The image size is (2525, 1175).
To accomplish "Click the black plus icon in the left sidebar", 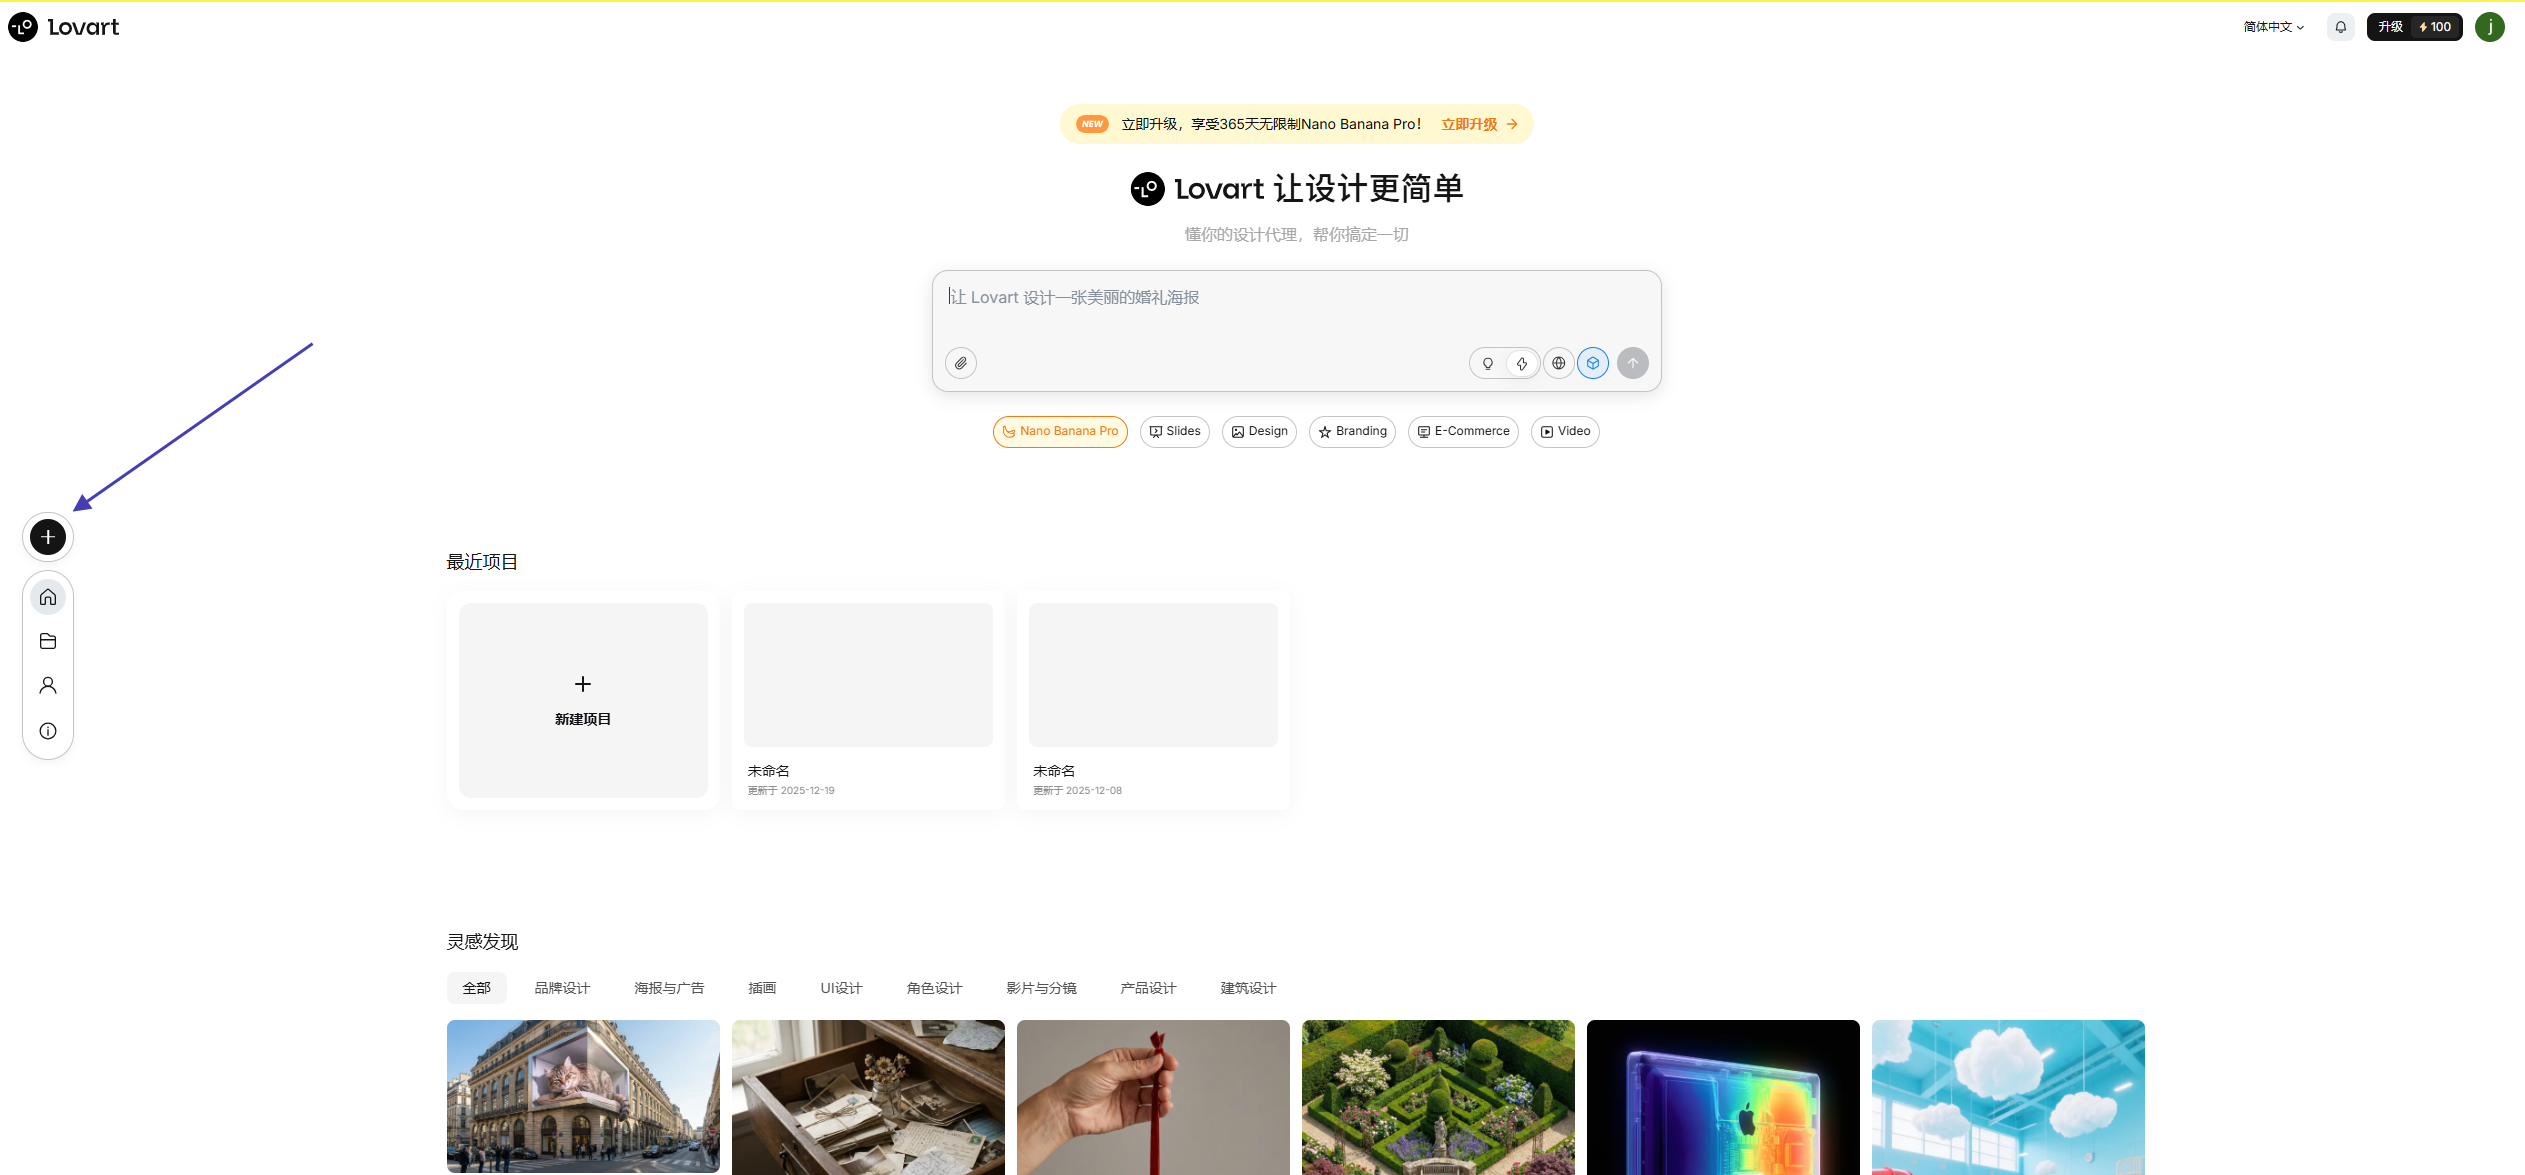I will coord(47,537).
